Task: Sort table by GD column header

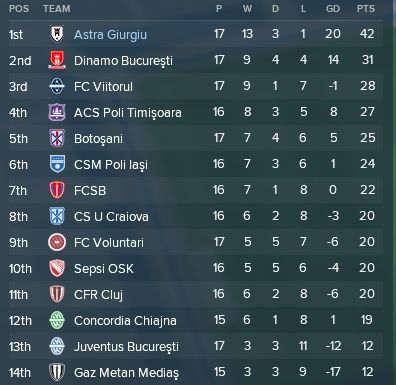Action: pyautogui.click(x=333, y=9)
